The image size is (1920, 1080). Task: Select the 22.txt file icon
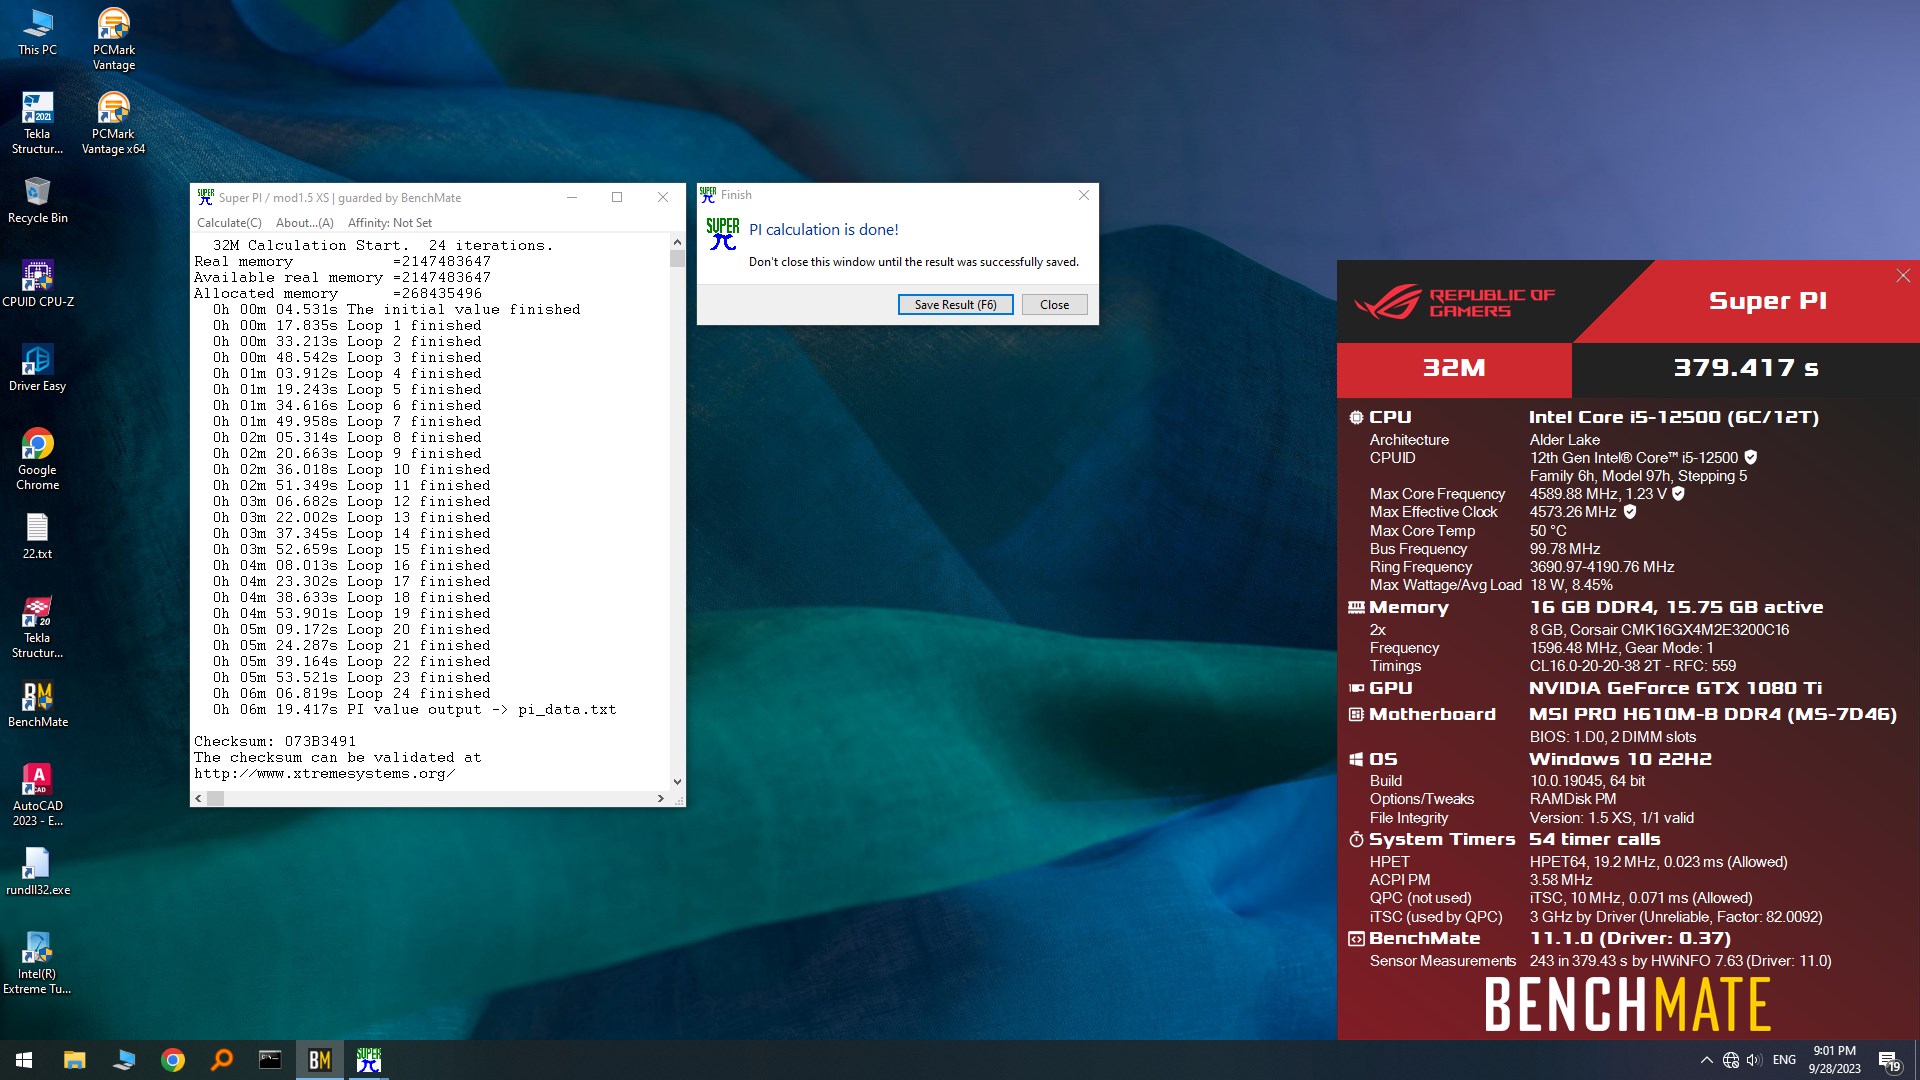point(37,536)
